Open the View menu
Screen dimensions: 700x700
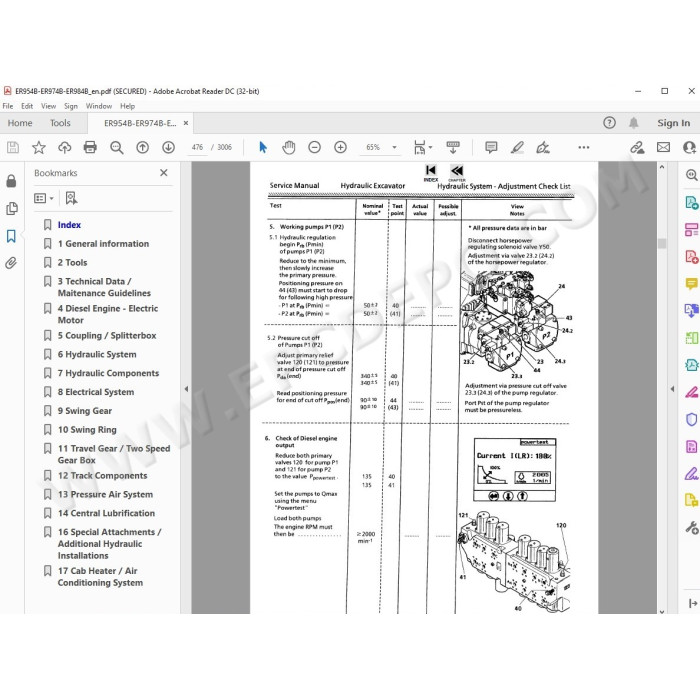click(48, 106)
